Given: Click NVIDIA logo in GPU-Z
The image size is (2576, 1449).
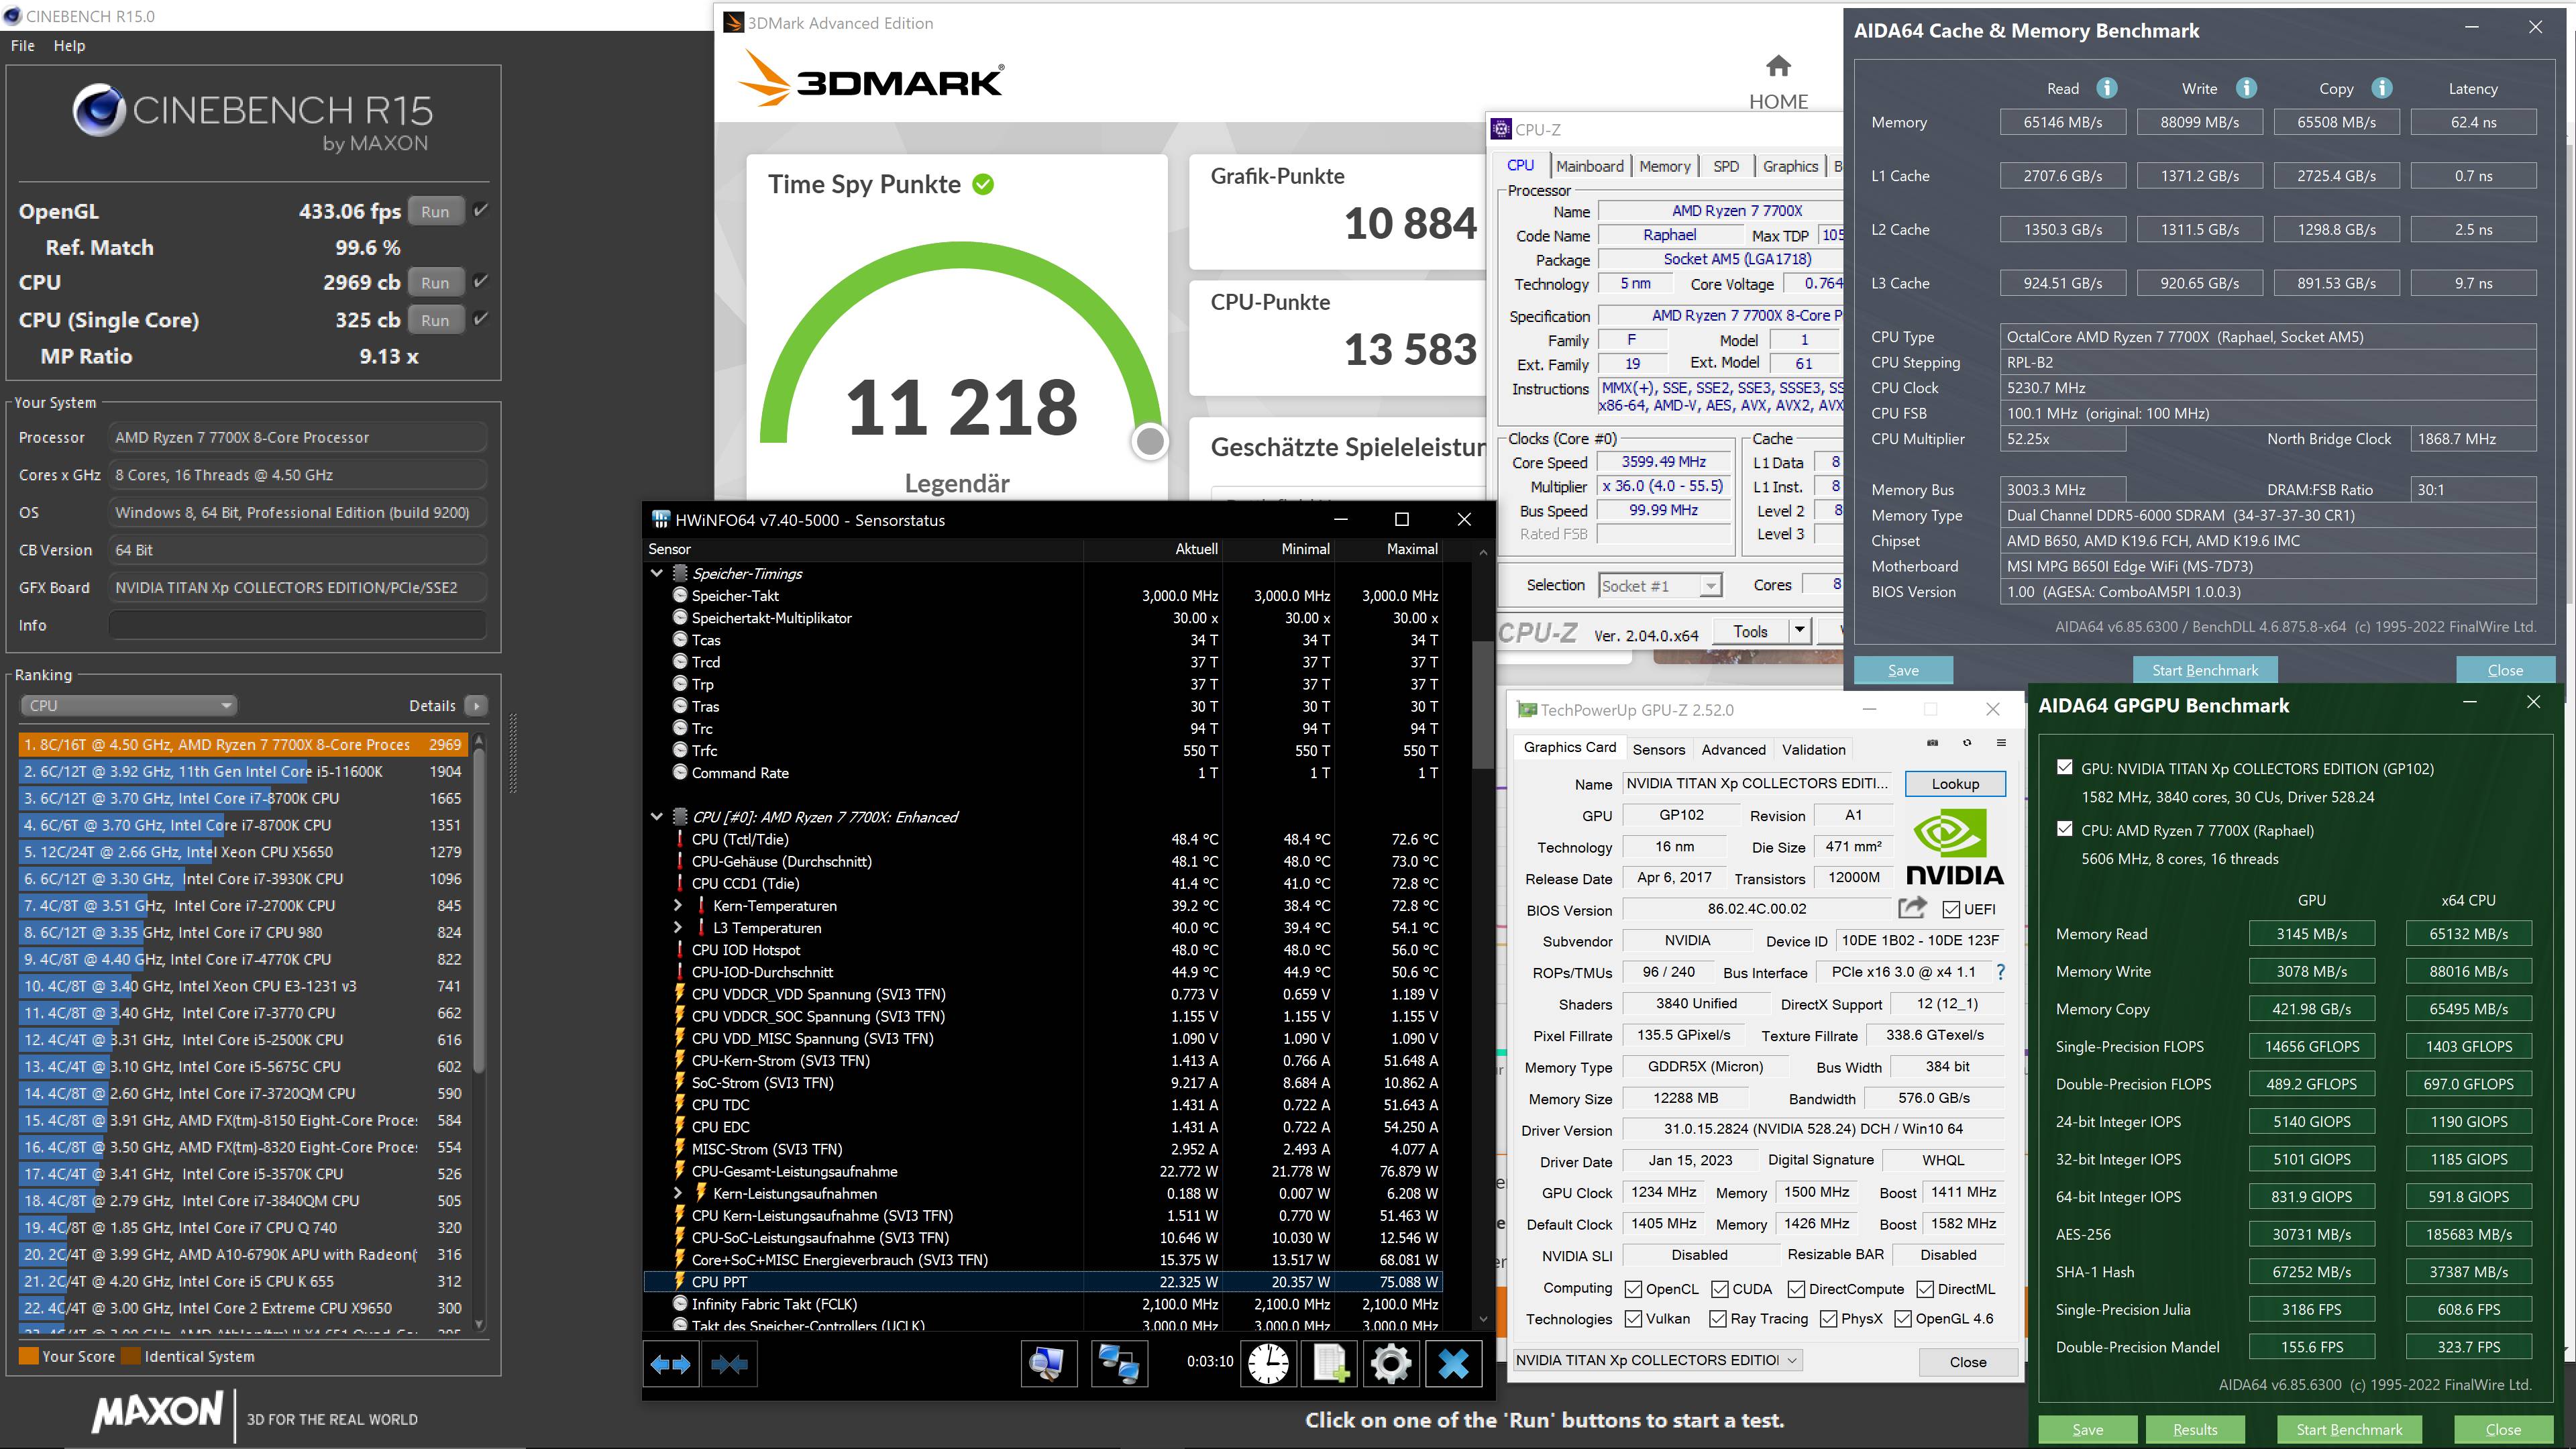Looking at the screenshot, I should click(x=1955, y=848).
